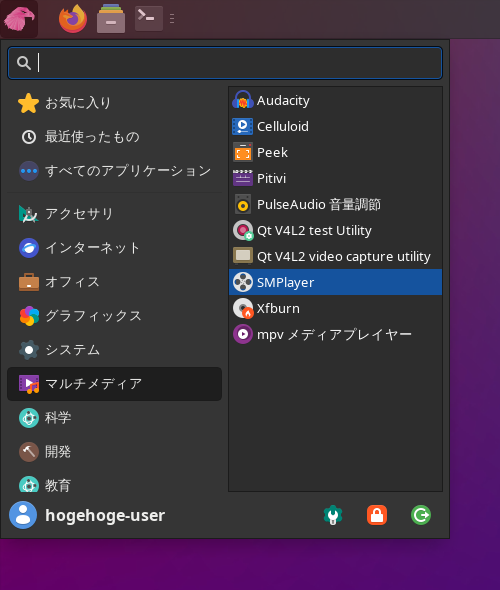
Task: Open the グラフィックス category
Action: click(x=114, y=316)
